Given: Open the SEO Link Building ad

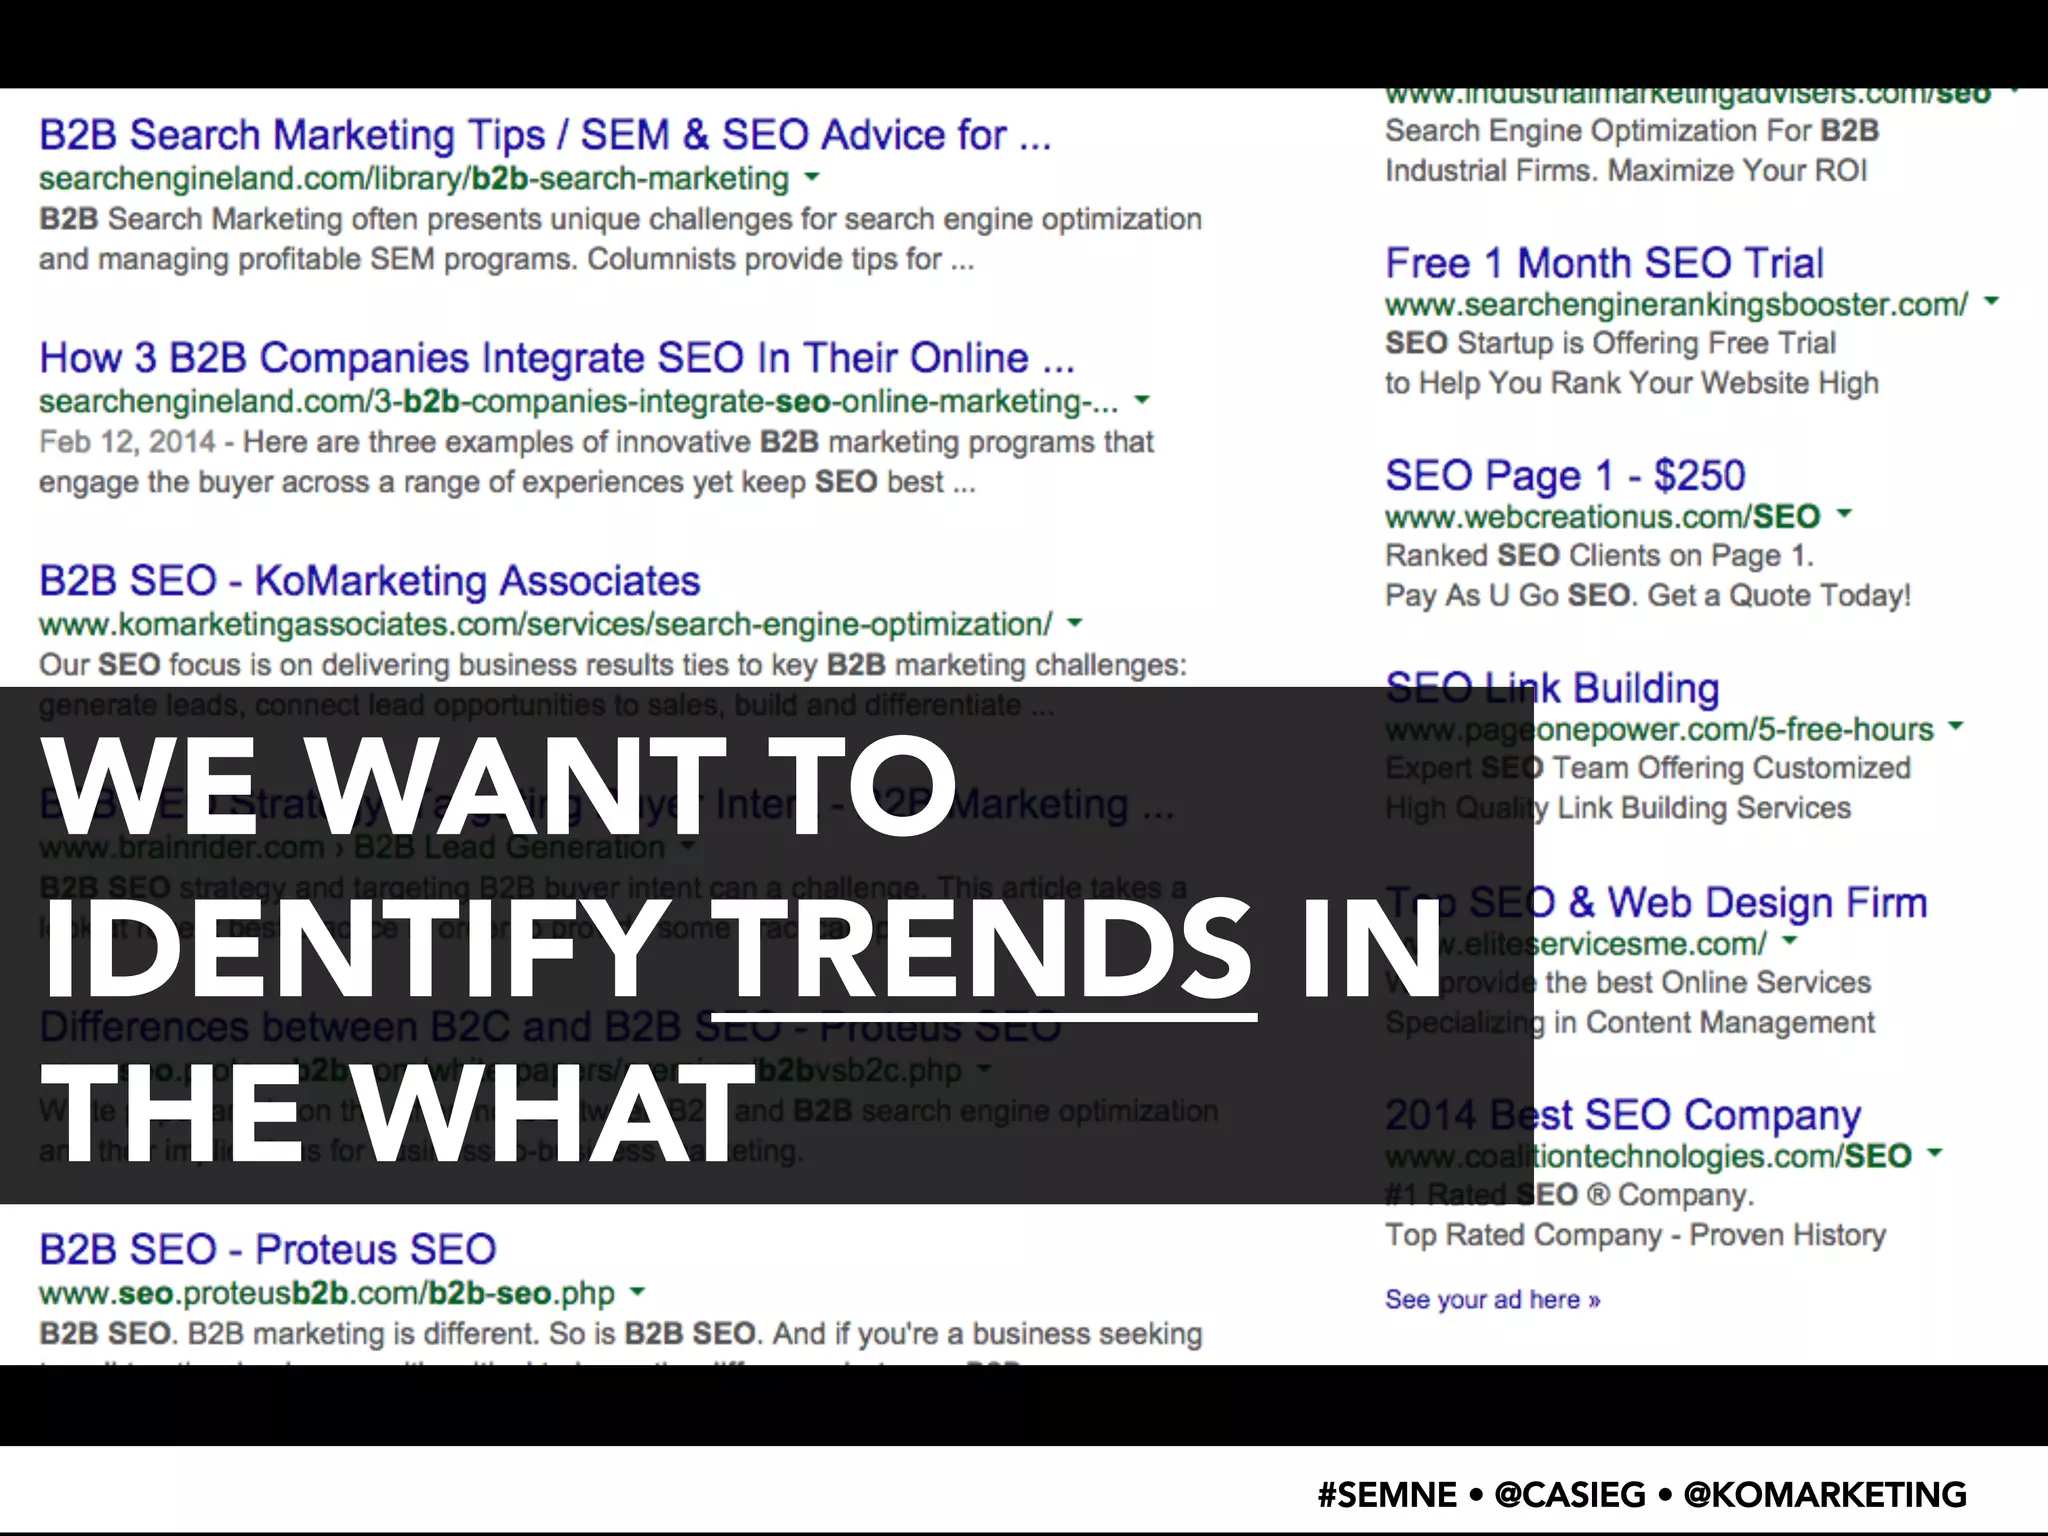Looking at the screenshot, I should [1552, 689].
